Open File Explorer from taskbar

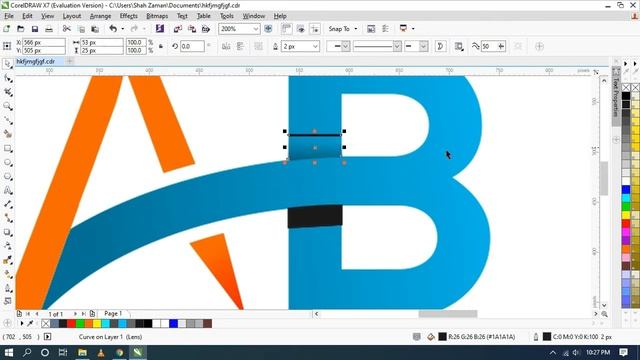click(82, 352)
